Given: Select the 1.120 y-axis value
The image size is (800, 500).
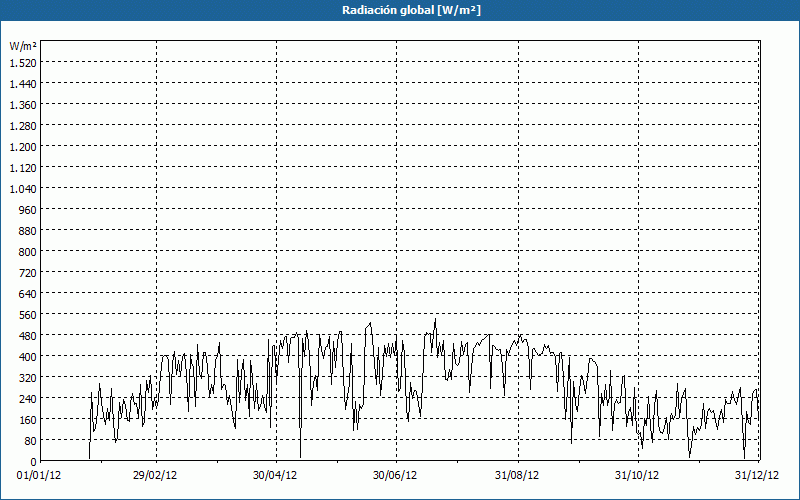Looking at the screenshot, I should [x=23, y=167].
